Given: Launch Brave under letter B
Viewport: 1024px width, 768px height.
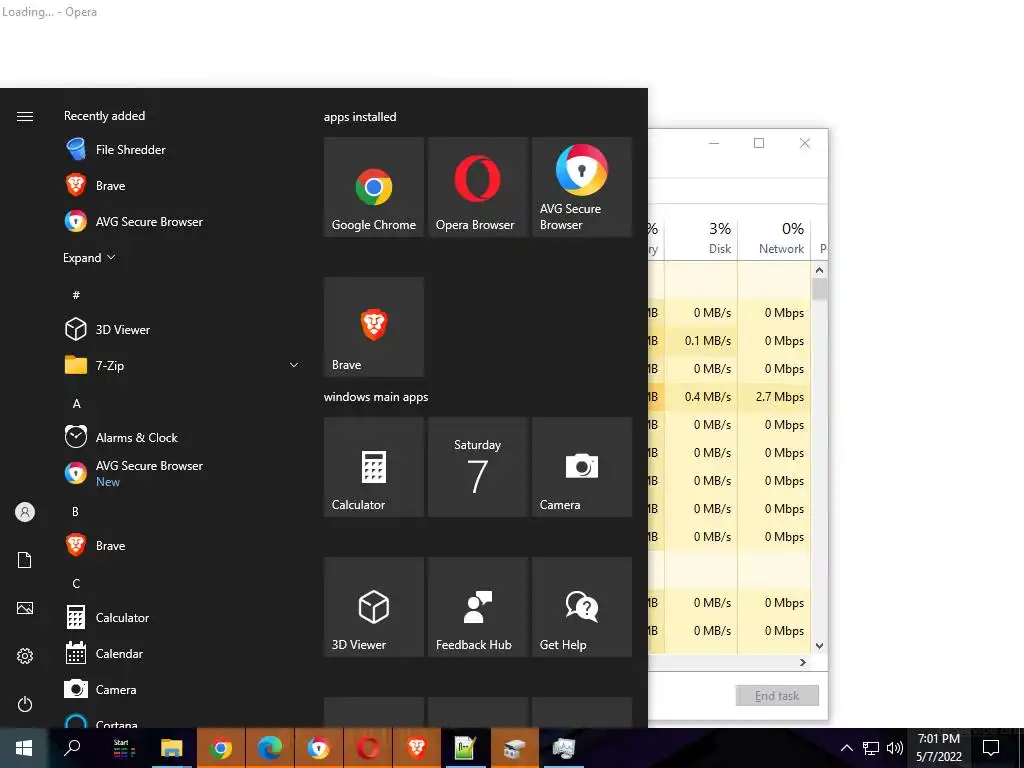Looking at the screenshot, I should tap(182, 545).
